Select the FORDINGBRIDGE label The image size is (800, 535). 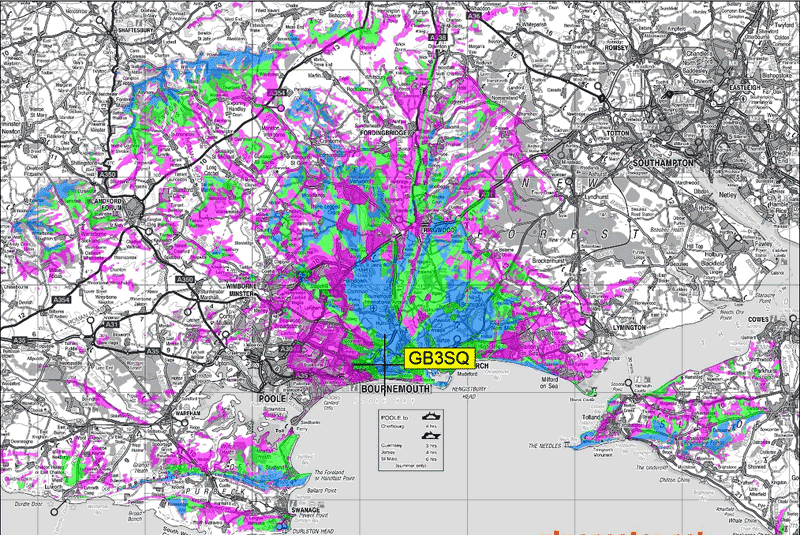tap(383, 133)
